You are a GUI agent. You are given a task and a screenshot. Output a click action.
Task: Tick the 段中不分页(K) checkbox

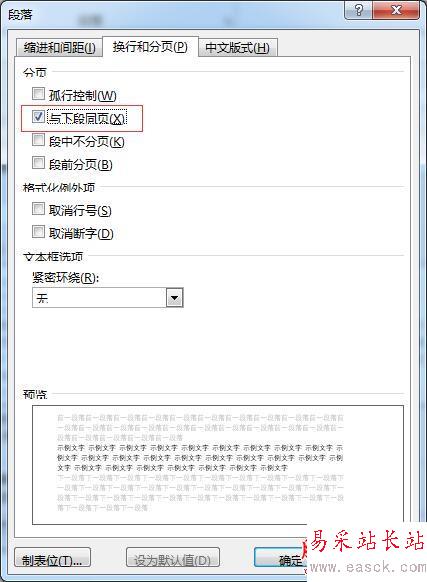point(38,140)
